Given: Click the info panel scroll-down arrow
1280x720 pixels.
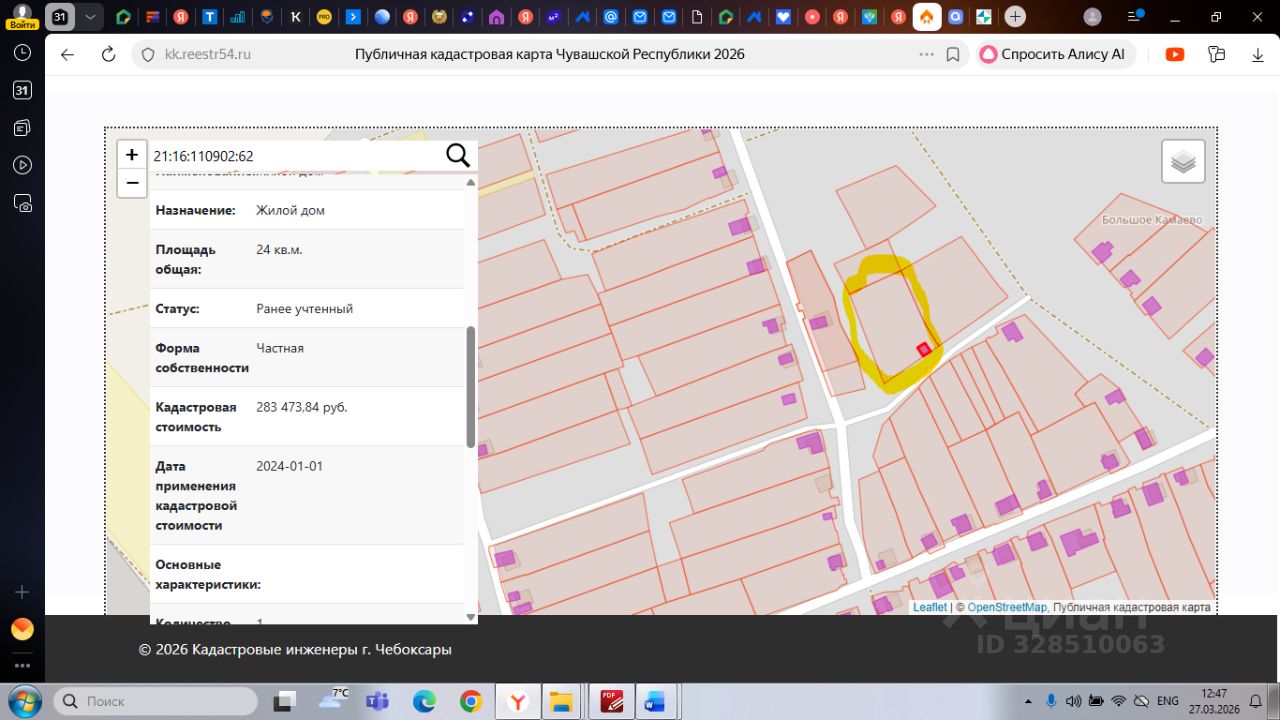Looking at the screenshot, I should 471,617.
